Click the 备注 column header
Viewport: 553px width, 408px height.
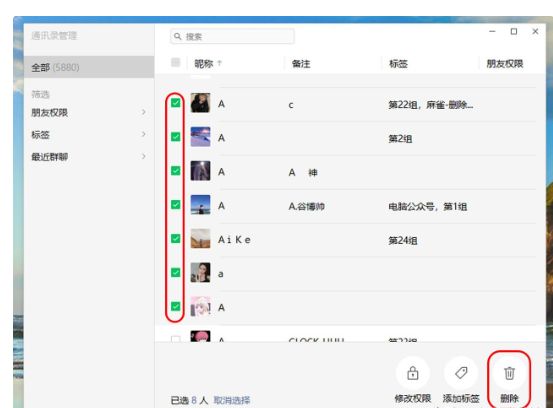[301, 64]
